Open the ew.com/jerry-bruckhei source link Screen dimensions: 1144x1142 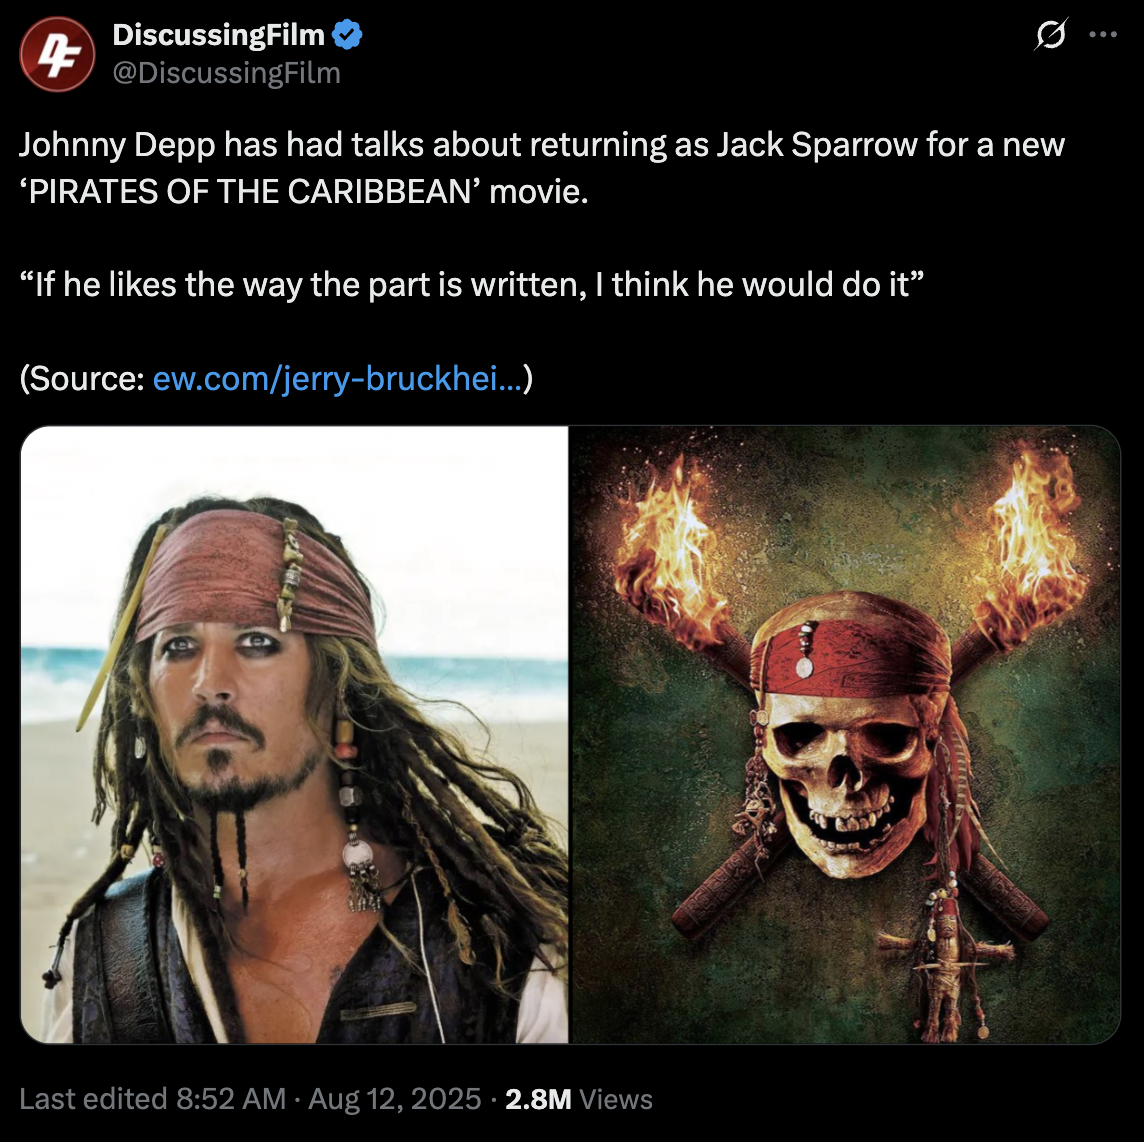(338, 378)
